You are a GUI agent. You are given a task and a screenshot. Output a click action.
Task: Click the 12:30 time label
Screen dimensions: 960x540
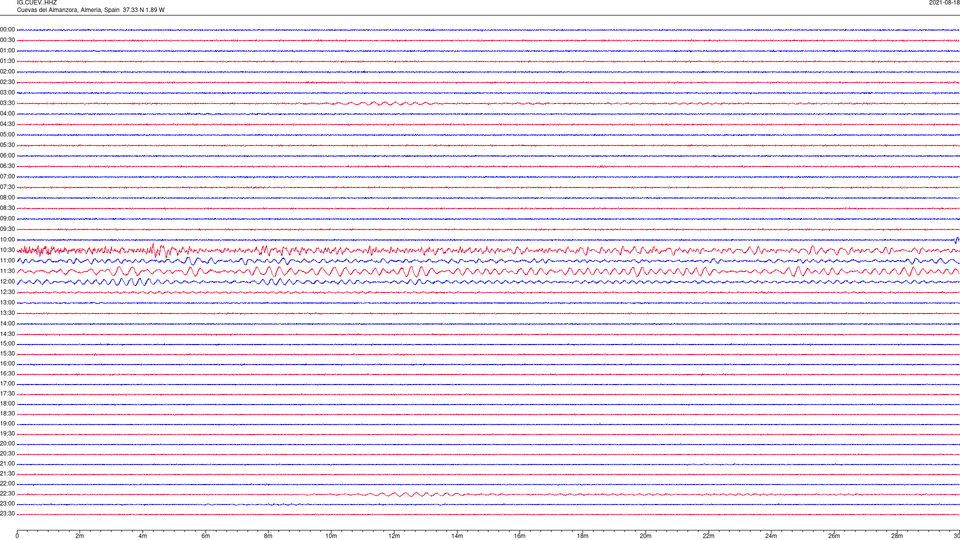coord(7,292)
